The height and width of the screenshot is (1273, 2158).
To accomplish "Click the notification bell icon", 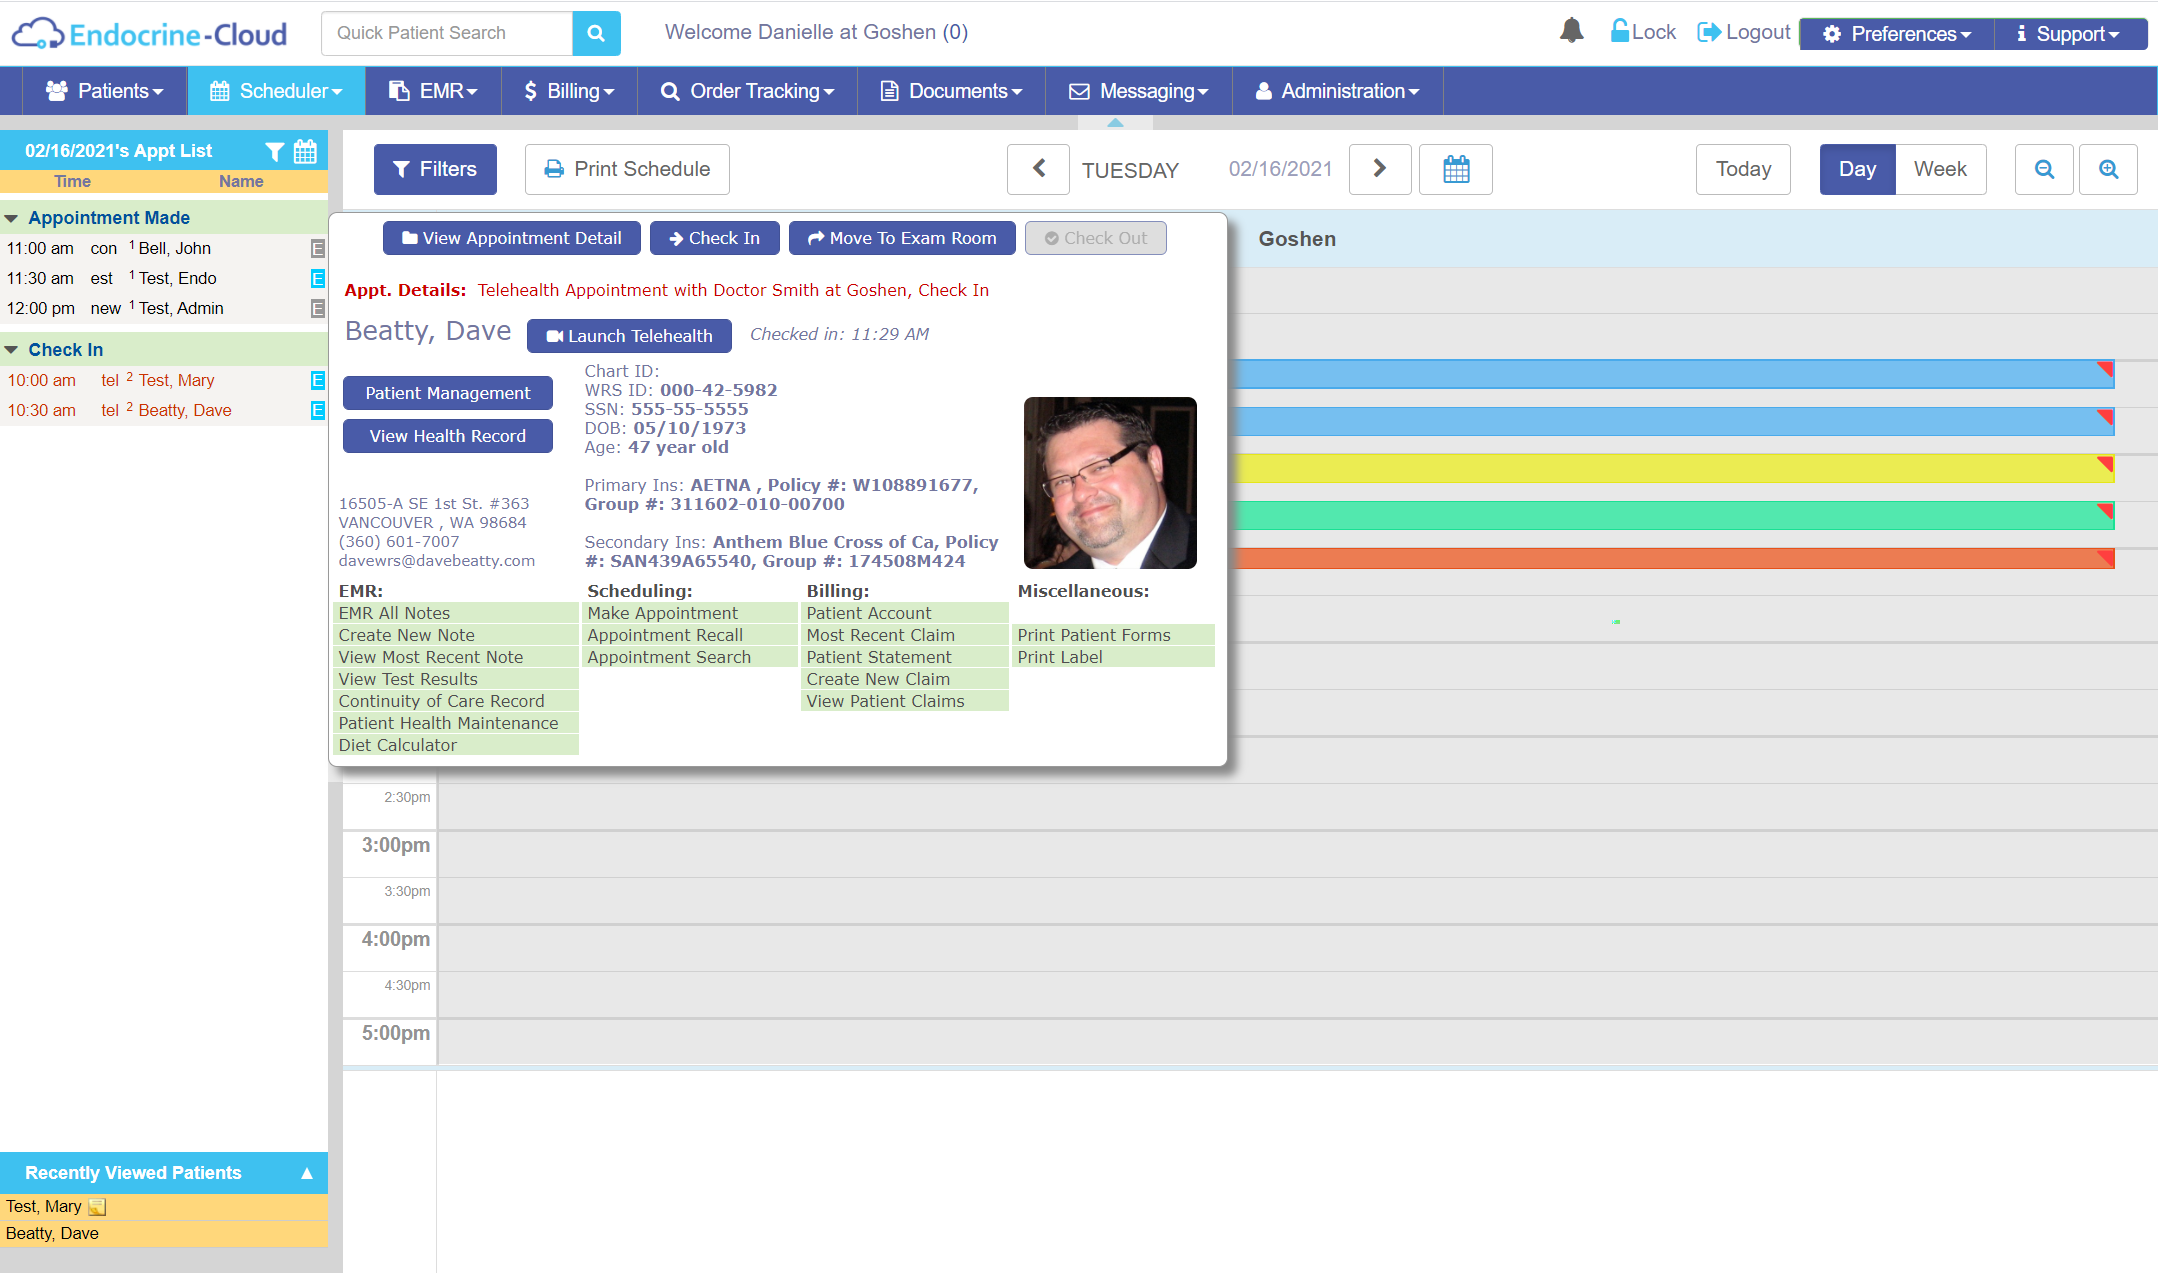I will coord(1571,31).
